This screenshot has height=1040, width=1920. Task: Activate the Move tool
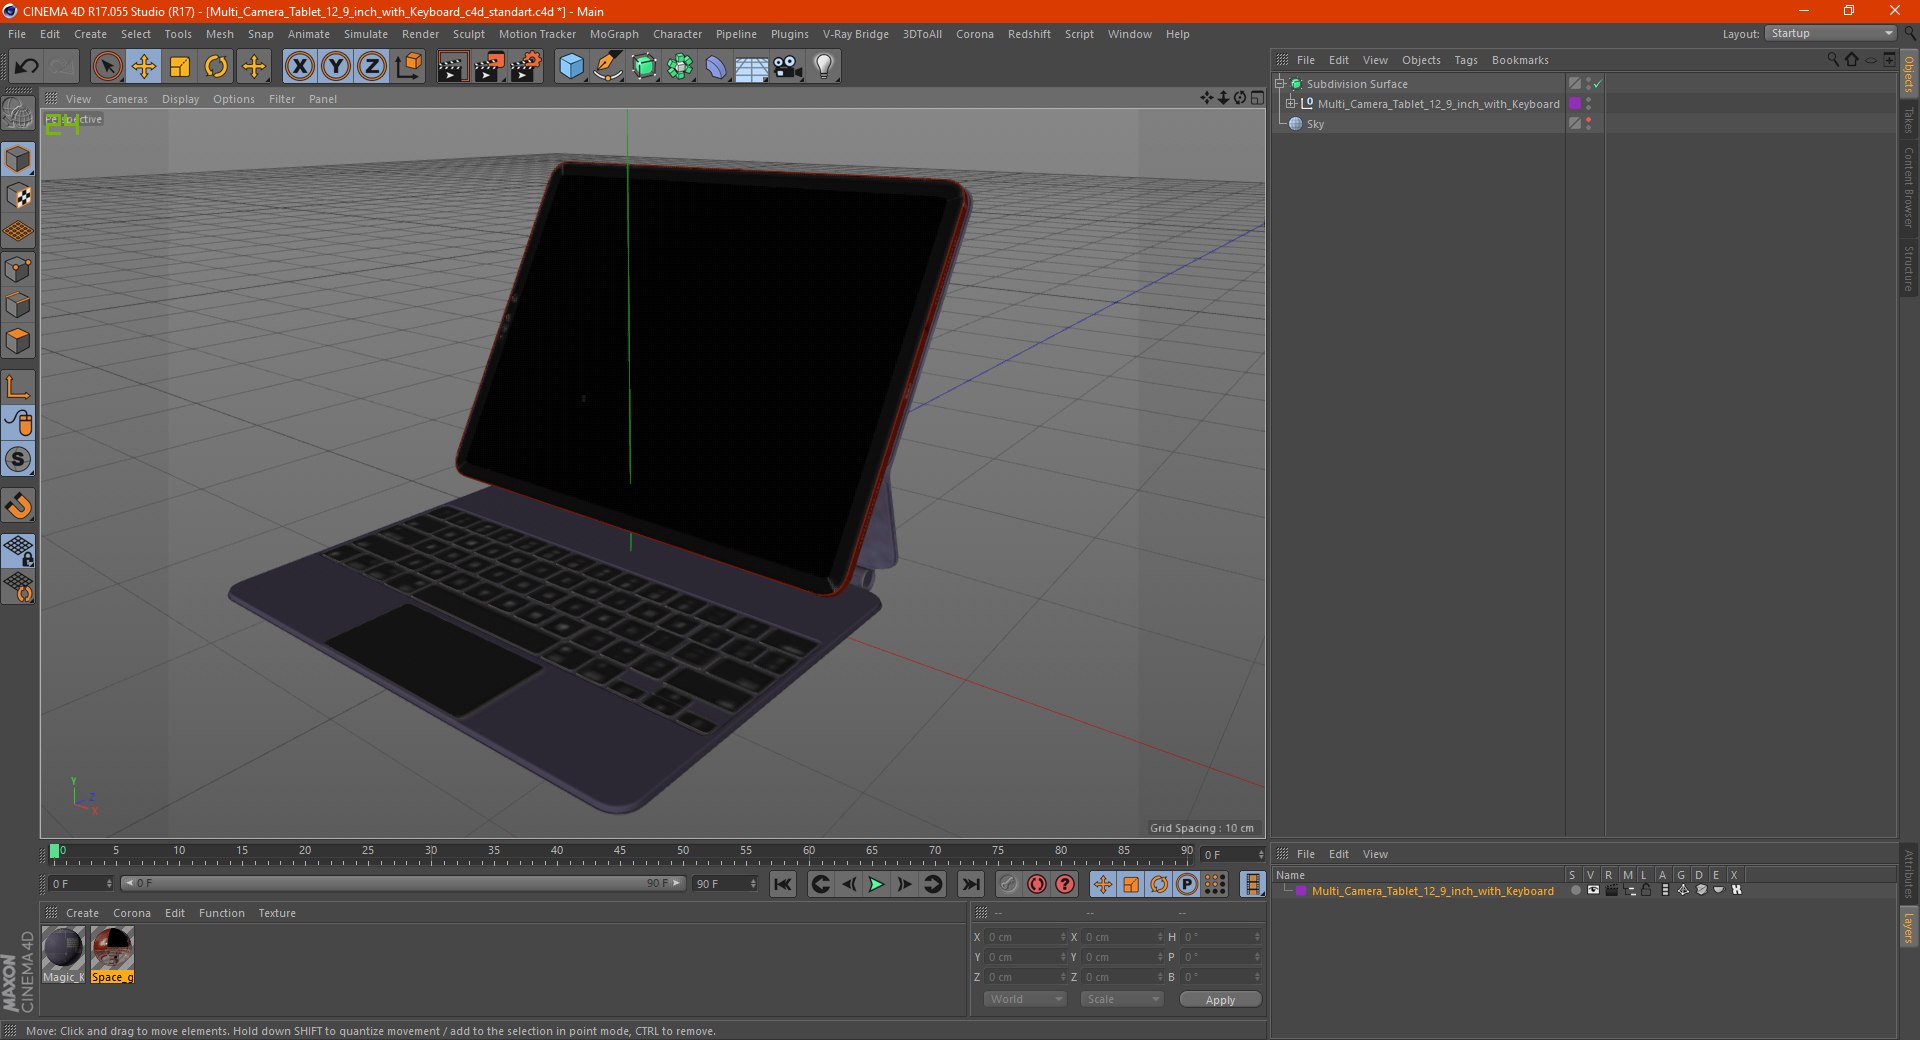click(x=144, y=67)
